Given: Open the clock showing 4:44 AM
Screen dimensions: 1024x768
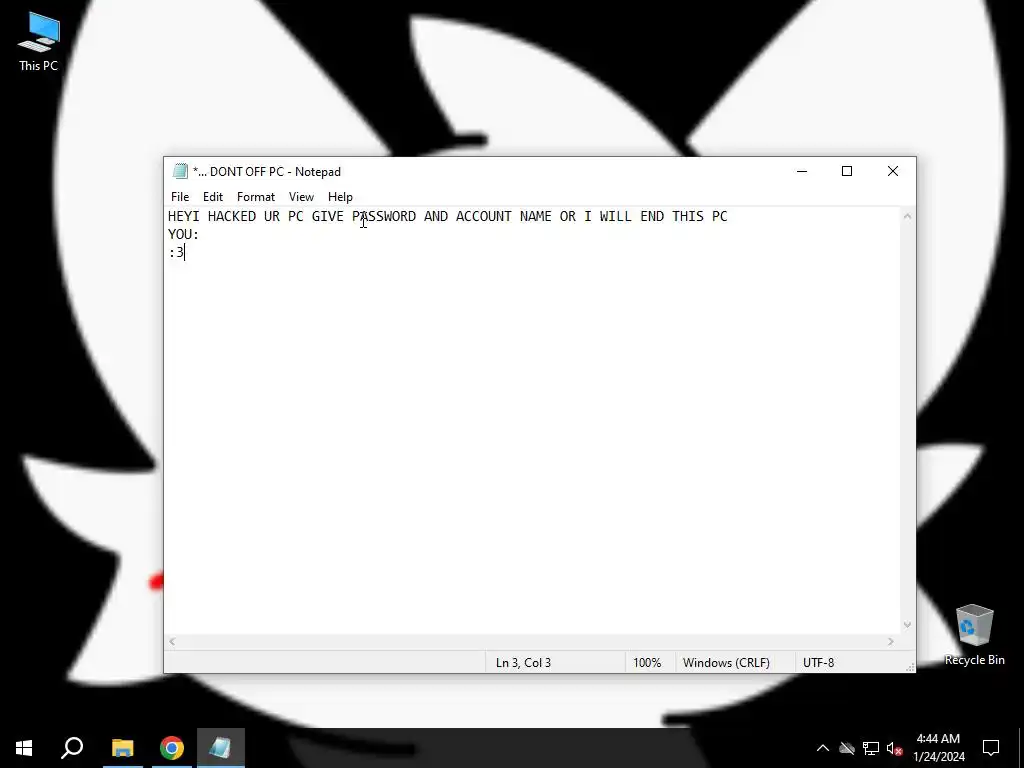Looking at the screenshot, I should click(x=938, y=748).
